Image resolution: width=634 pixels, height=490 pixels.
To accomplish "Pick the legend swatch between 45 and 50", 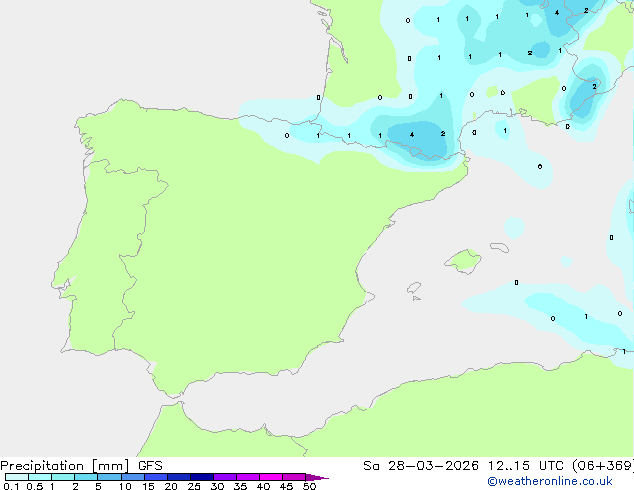I will pos(294,477).
